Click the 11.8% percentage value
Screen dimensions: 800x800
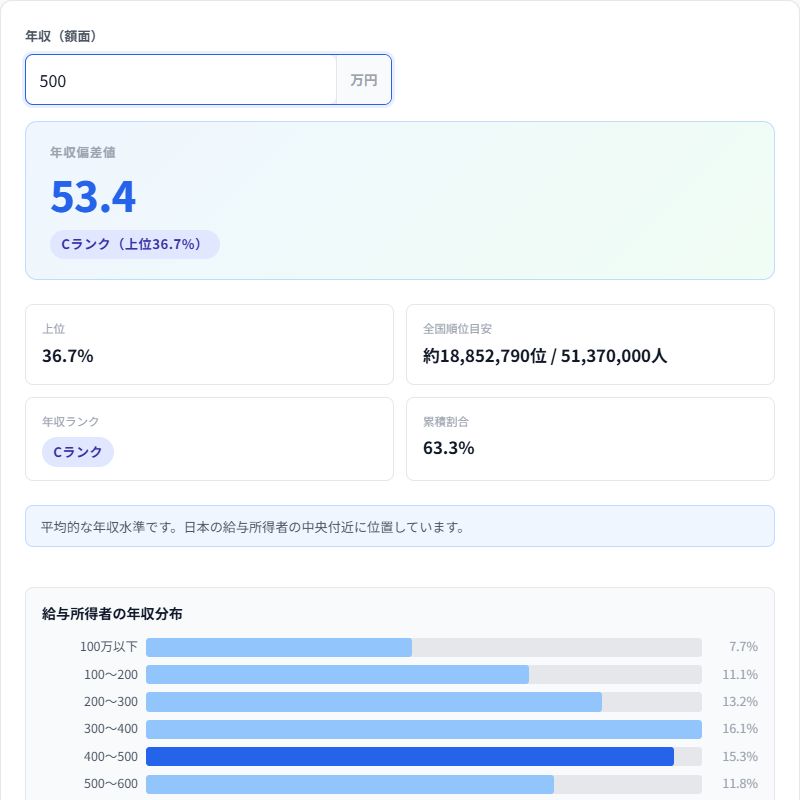click(x=740, y=783)
